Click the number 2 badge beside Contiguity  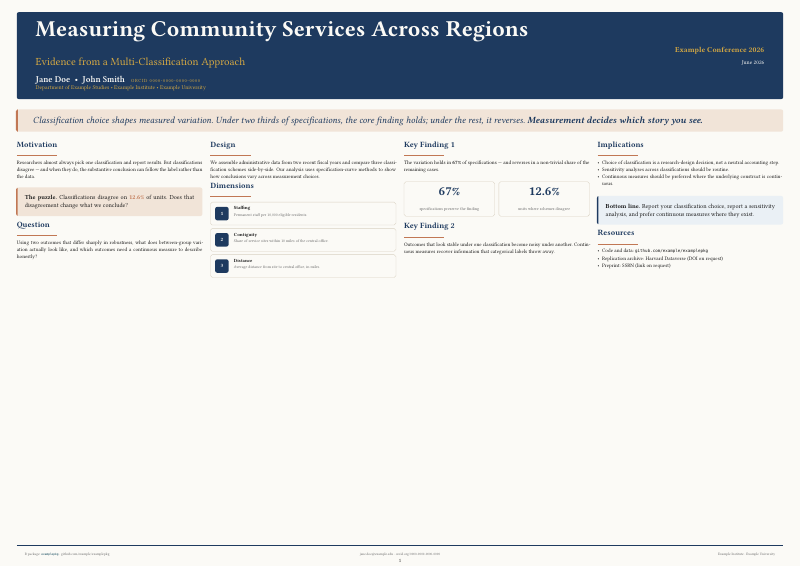(221, 239)
